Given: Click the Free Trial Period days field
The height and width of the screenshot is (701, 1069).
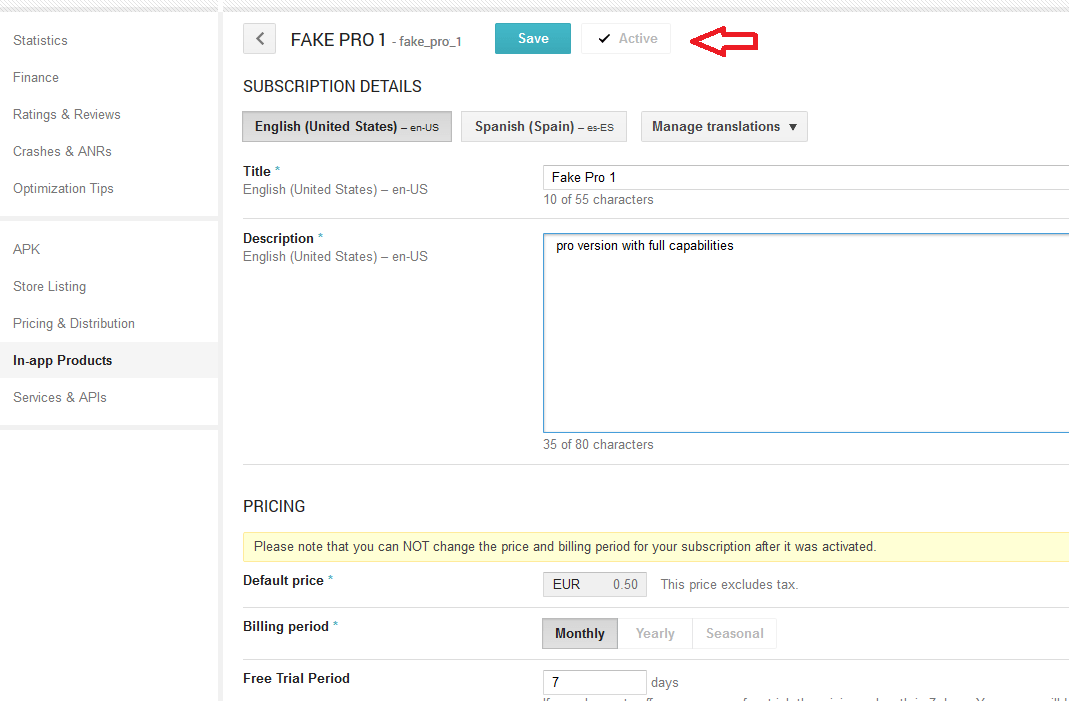Looking at the screenshot, I should (x=594, y=682).
